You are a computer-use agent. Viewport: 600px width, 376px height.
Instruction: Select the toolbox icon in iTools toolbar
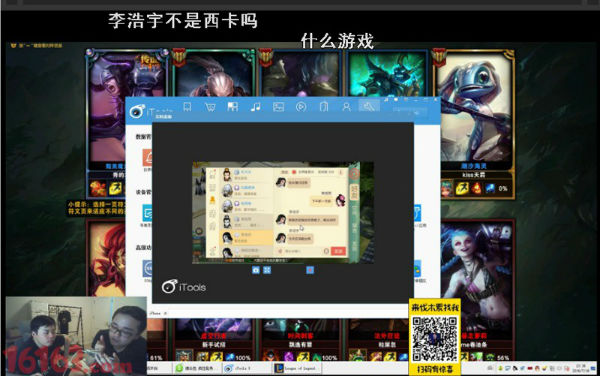pyautogui.click(x=369, y=107)
